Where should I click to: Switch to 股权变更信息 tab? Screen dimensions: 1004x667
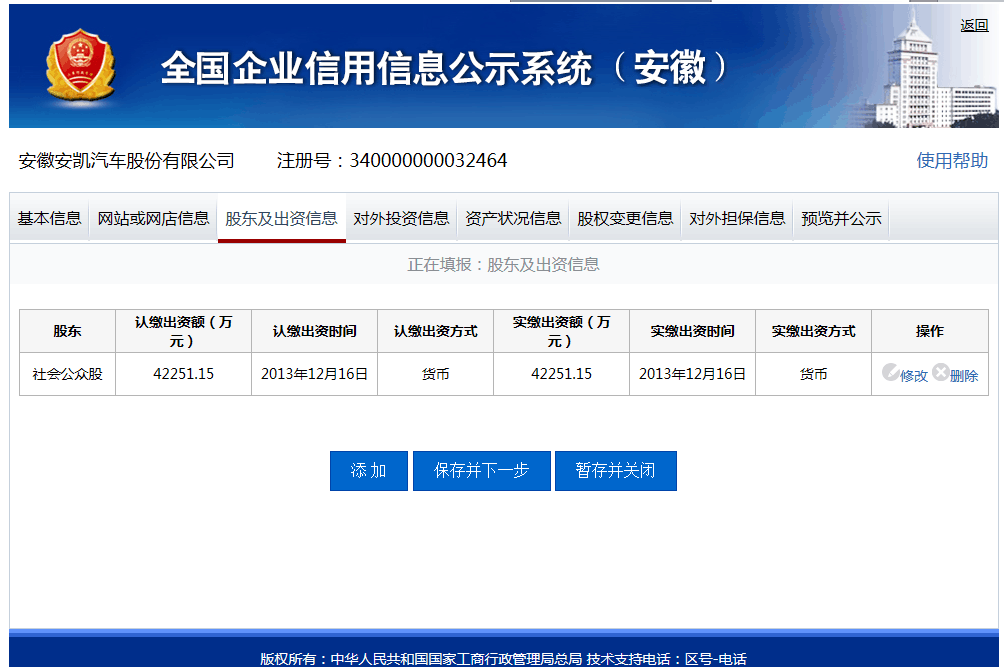point(625,218)
